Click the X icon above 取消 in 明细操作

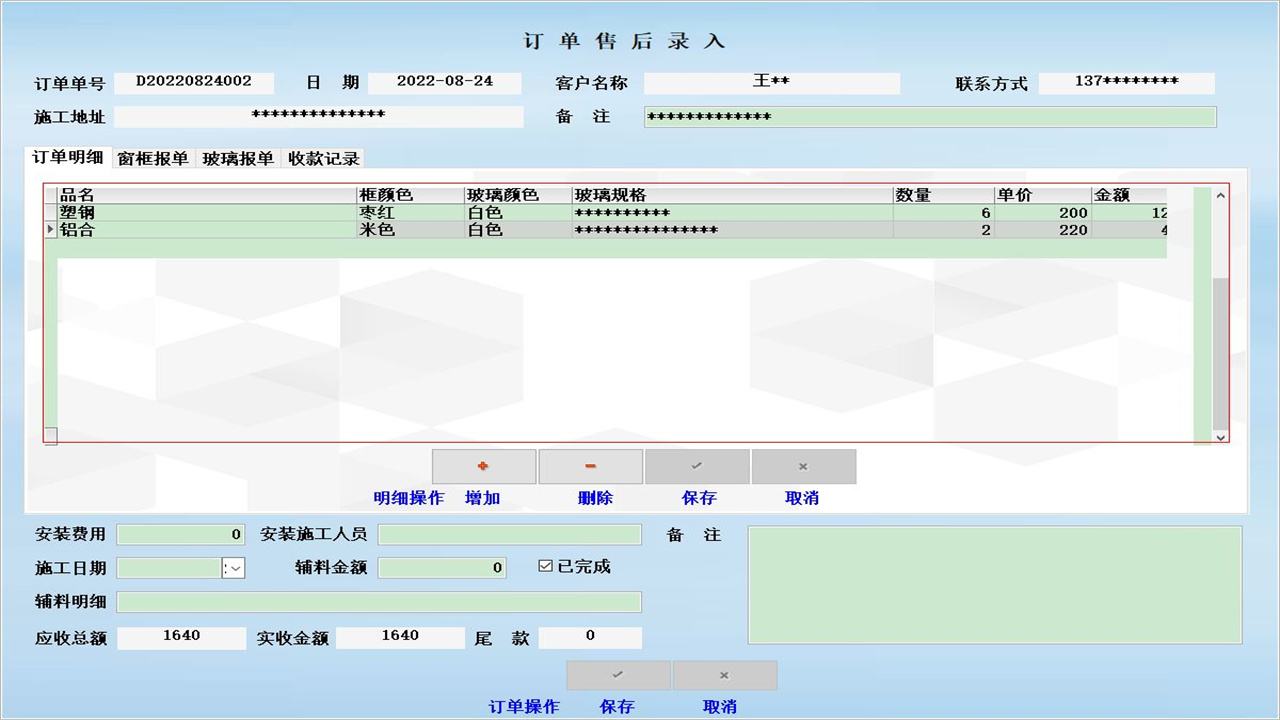coord(803,466)
